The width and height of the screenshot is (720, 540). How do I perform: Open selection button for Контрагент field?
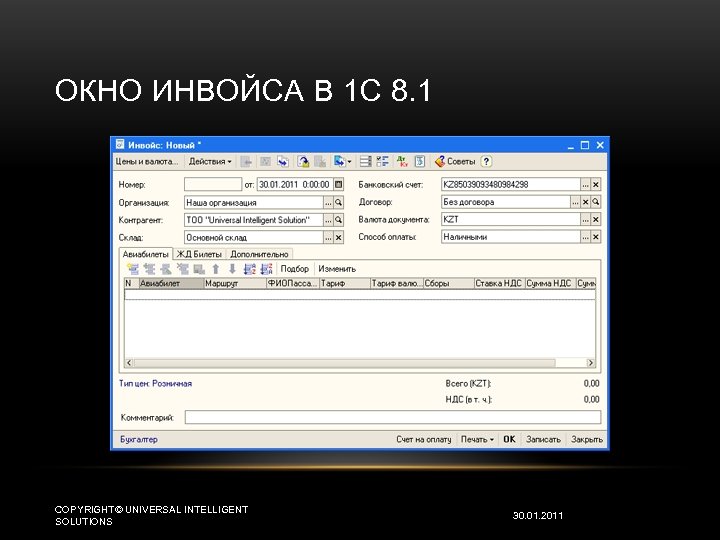[328, 220]
